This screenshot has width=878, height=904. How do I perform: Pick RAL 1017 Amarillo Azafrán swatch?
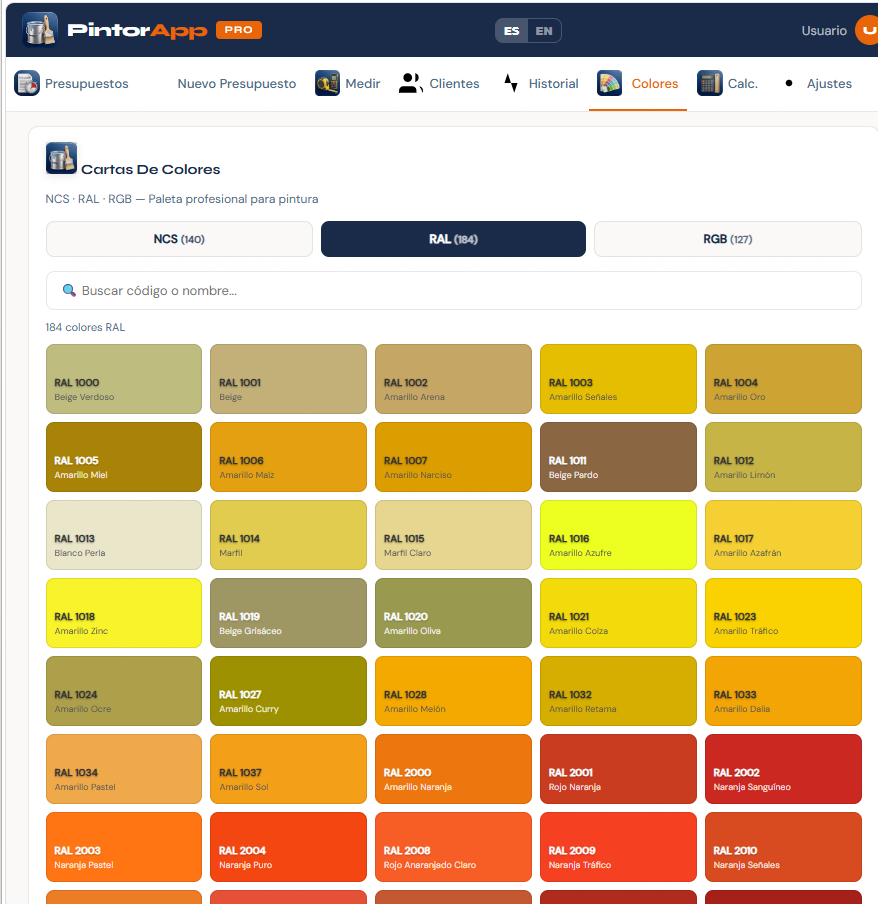(x=783, y=535)
